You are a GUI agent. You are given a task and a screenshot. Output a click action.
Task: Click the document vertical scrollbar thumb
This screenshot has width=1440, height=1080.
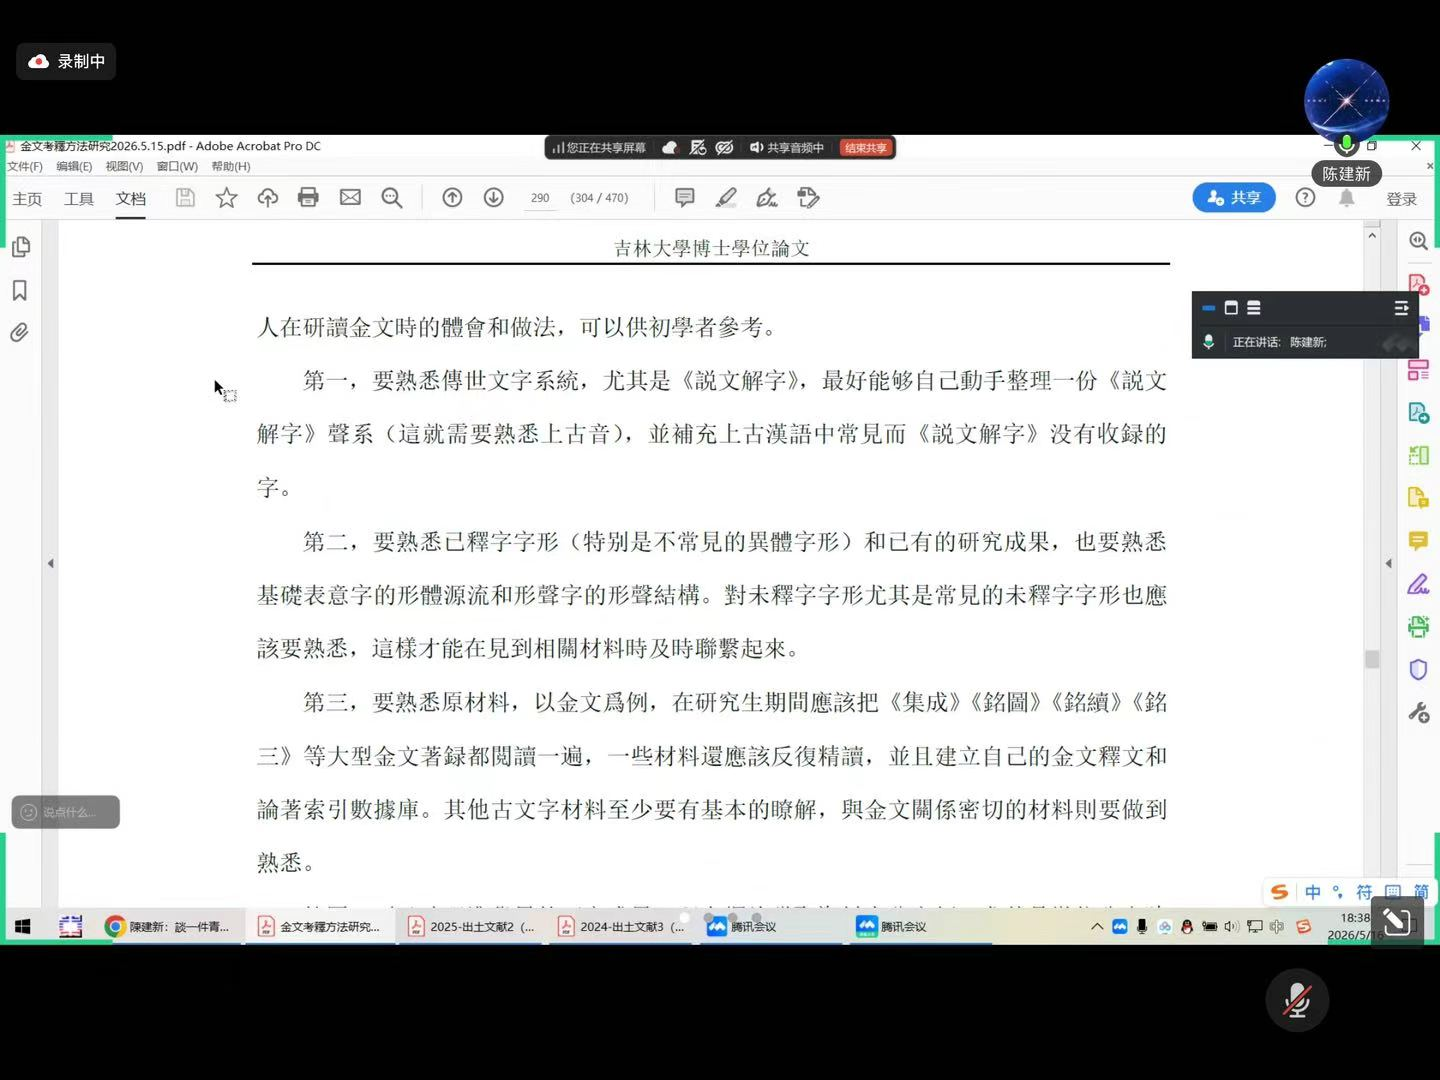pos(1372,659)
